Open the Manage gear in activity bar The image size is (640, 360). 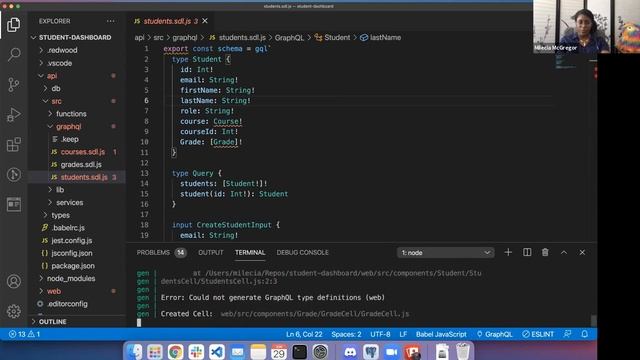point(13,311)
